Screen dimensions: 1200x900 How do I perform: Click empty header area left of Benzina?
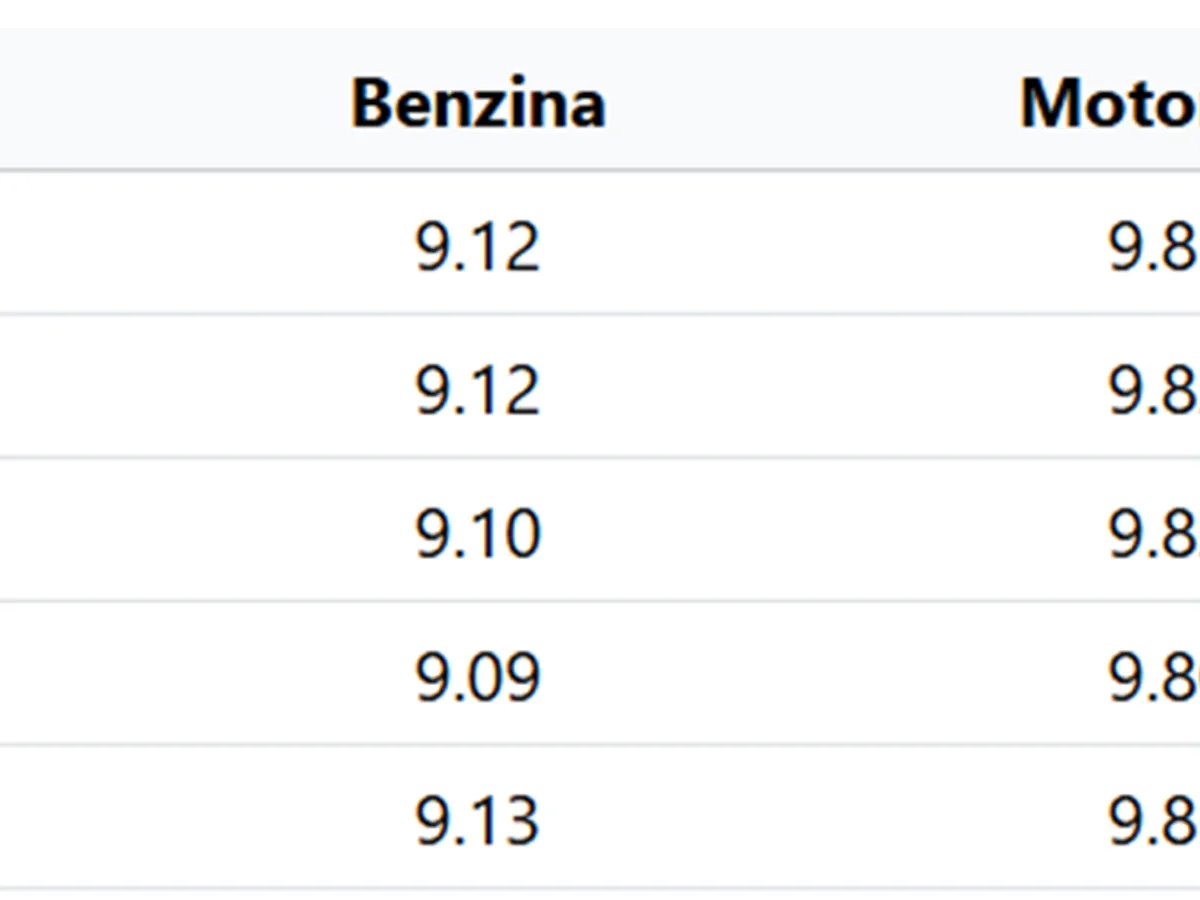(150, 102)
